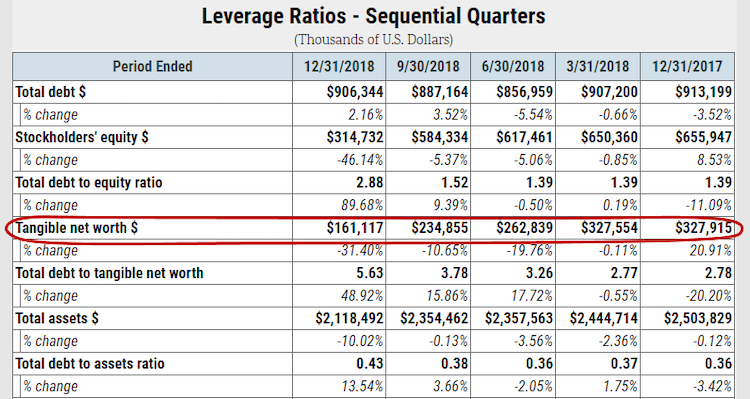Viewport: 750px width, 399px height.
Task: Select the debt to tangible net worth 3.78
Action: (454, 273)
